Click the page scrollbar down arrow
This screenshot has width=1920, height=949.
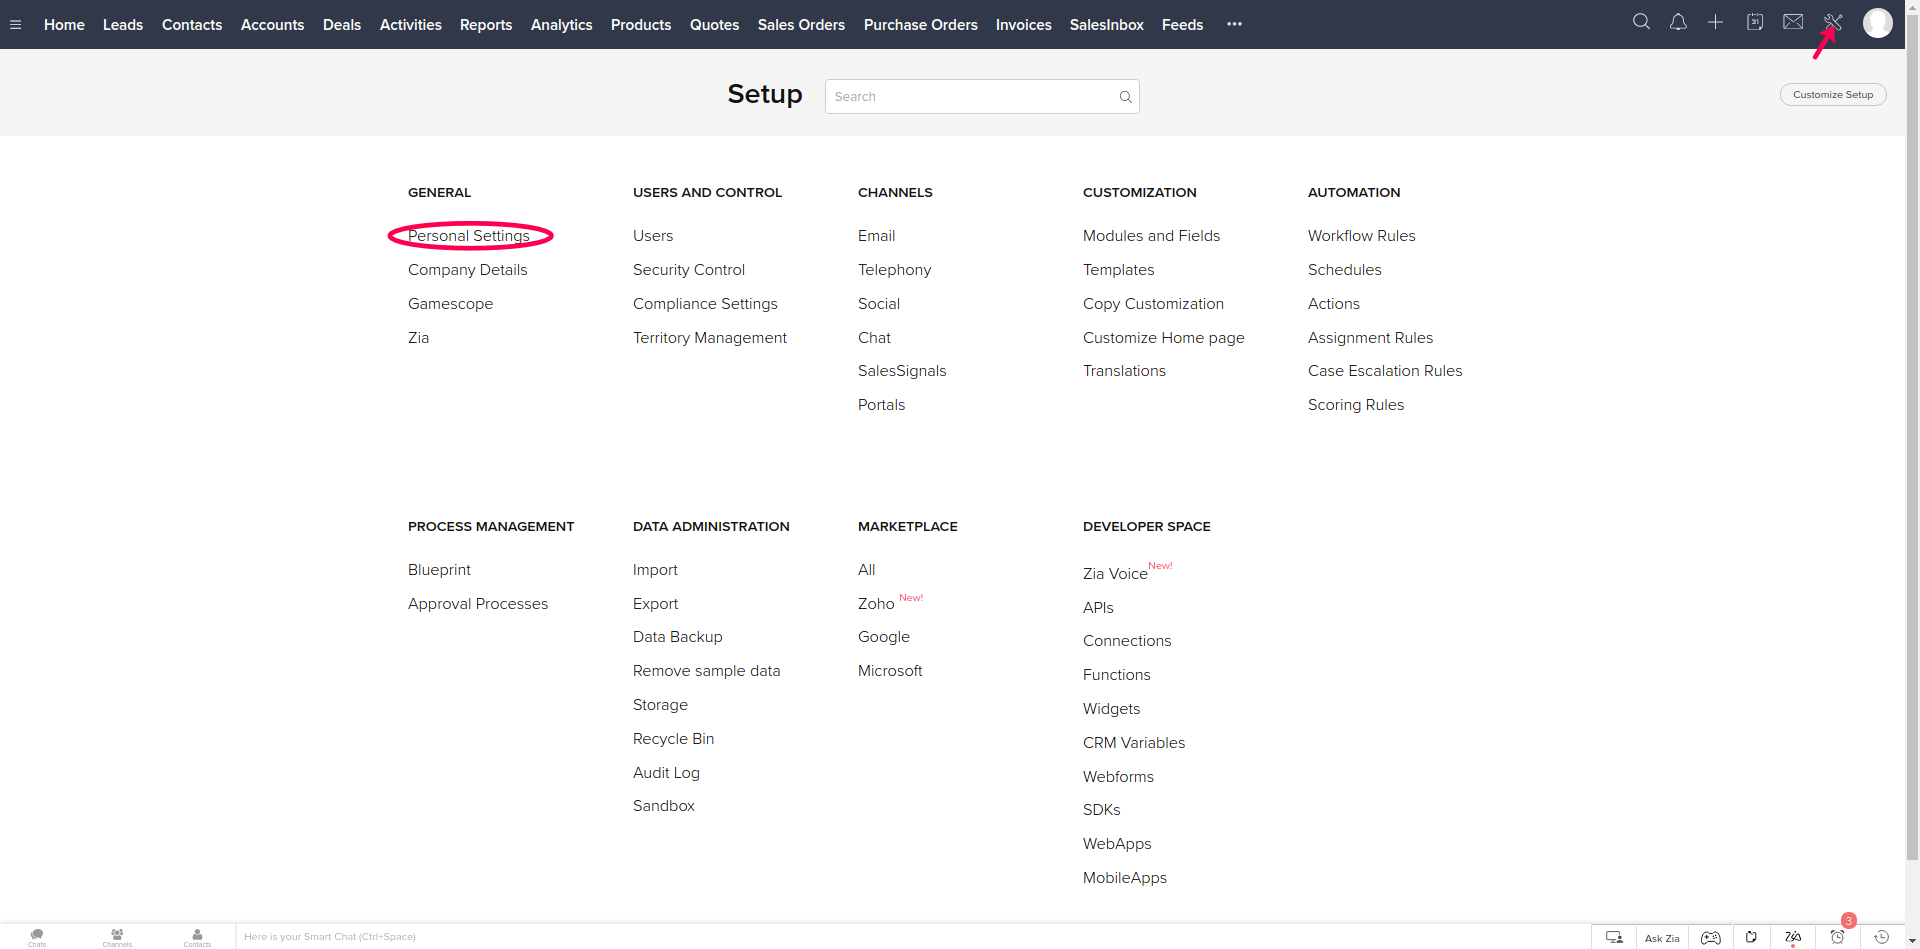pyautogui.click(x=1912, y=942)
